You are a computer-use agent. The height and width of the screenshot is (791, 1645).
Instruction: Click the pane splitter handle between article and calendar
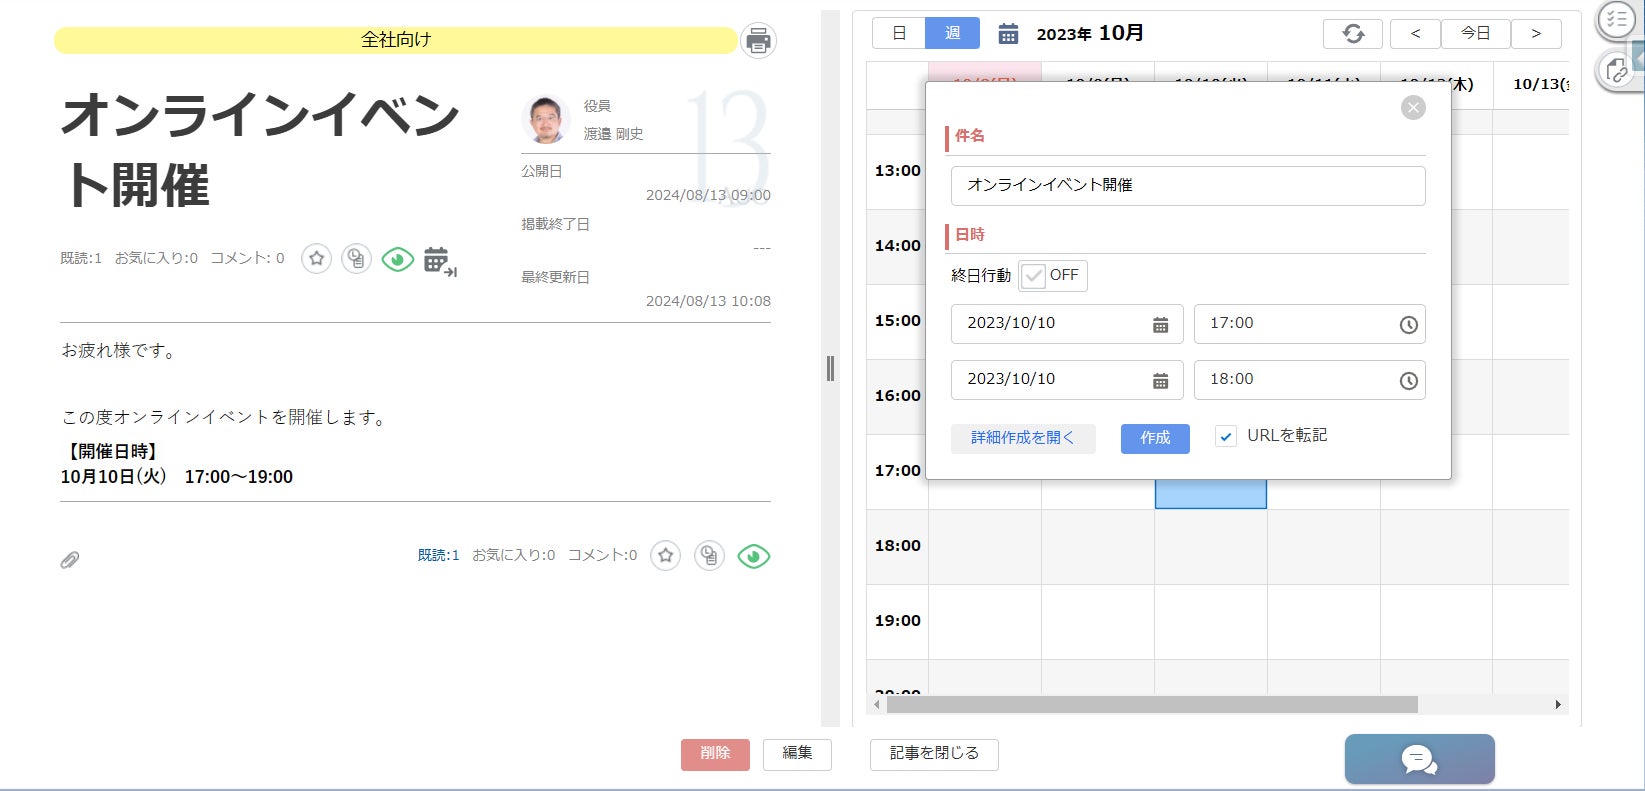[830, 369]
